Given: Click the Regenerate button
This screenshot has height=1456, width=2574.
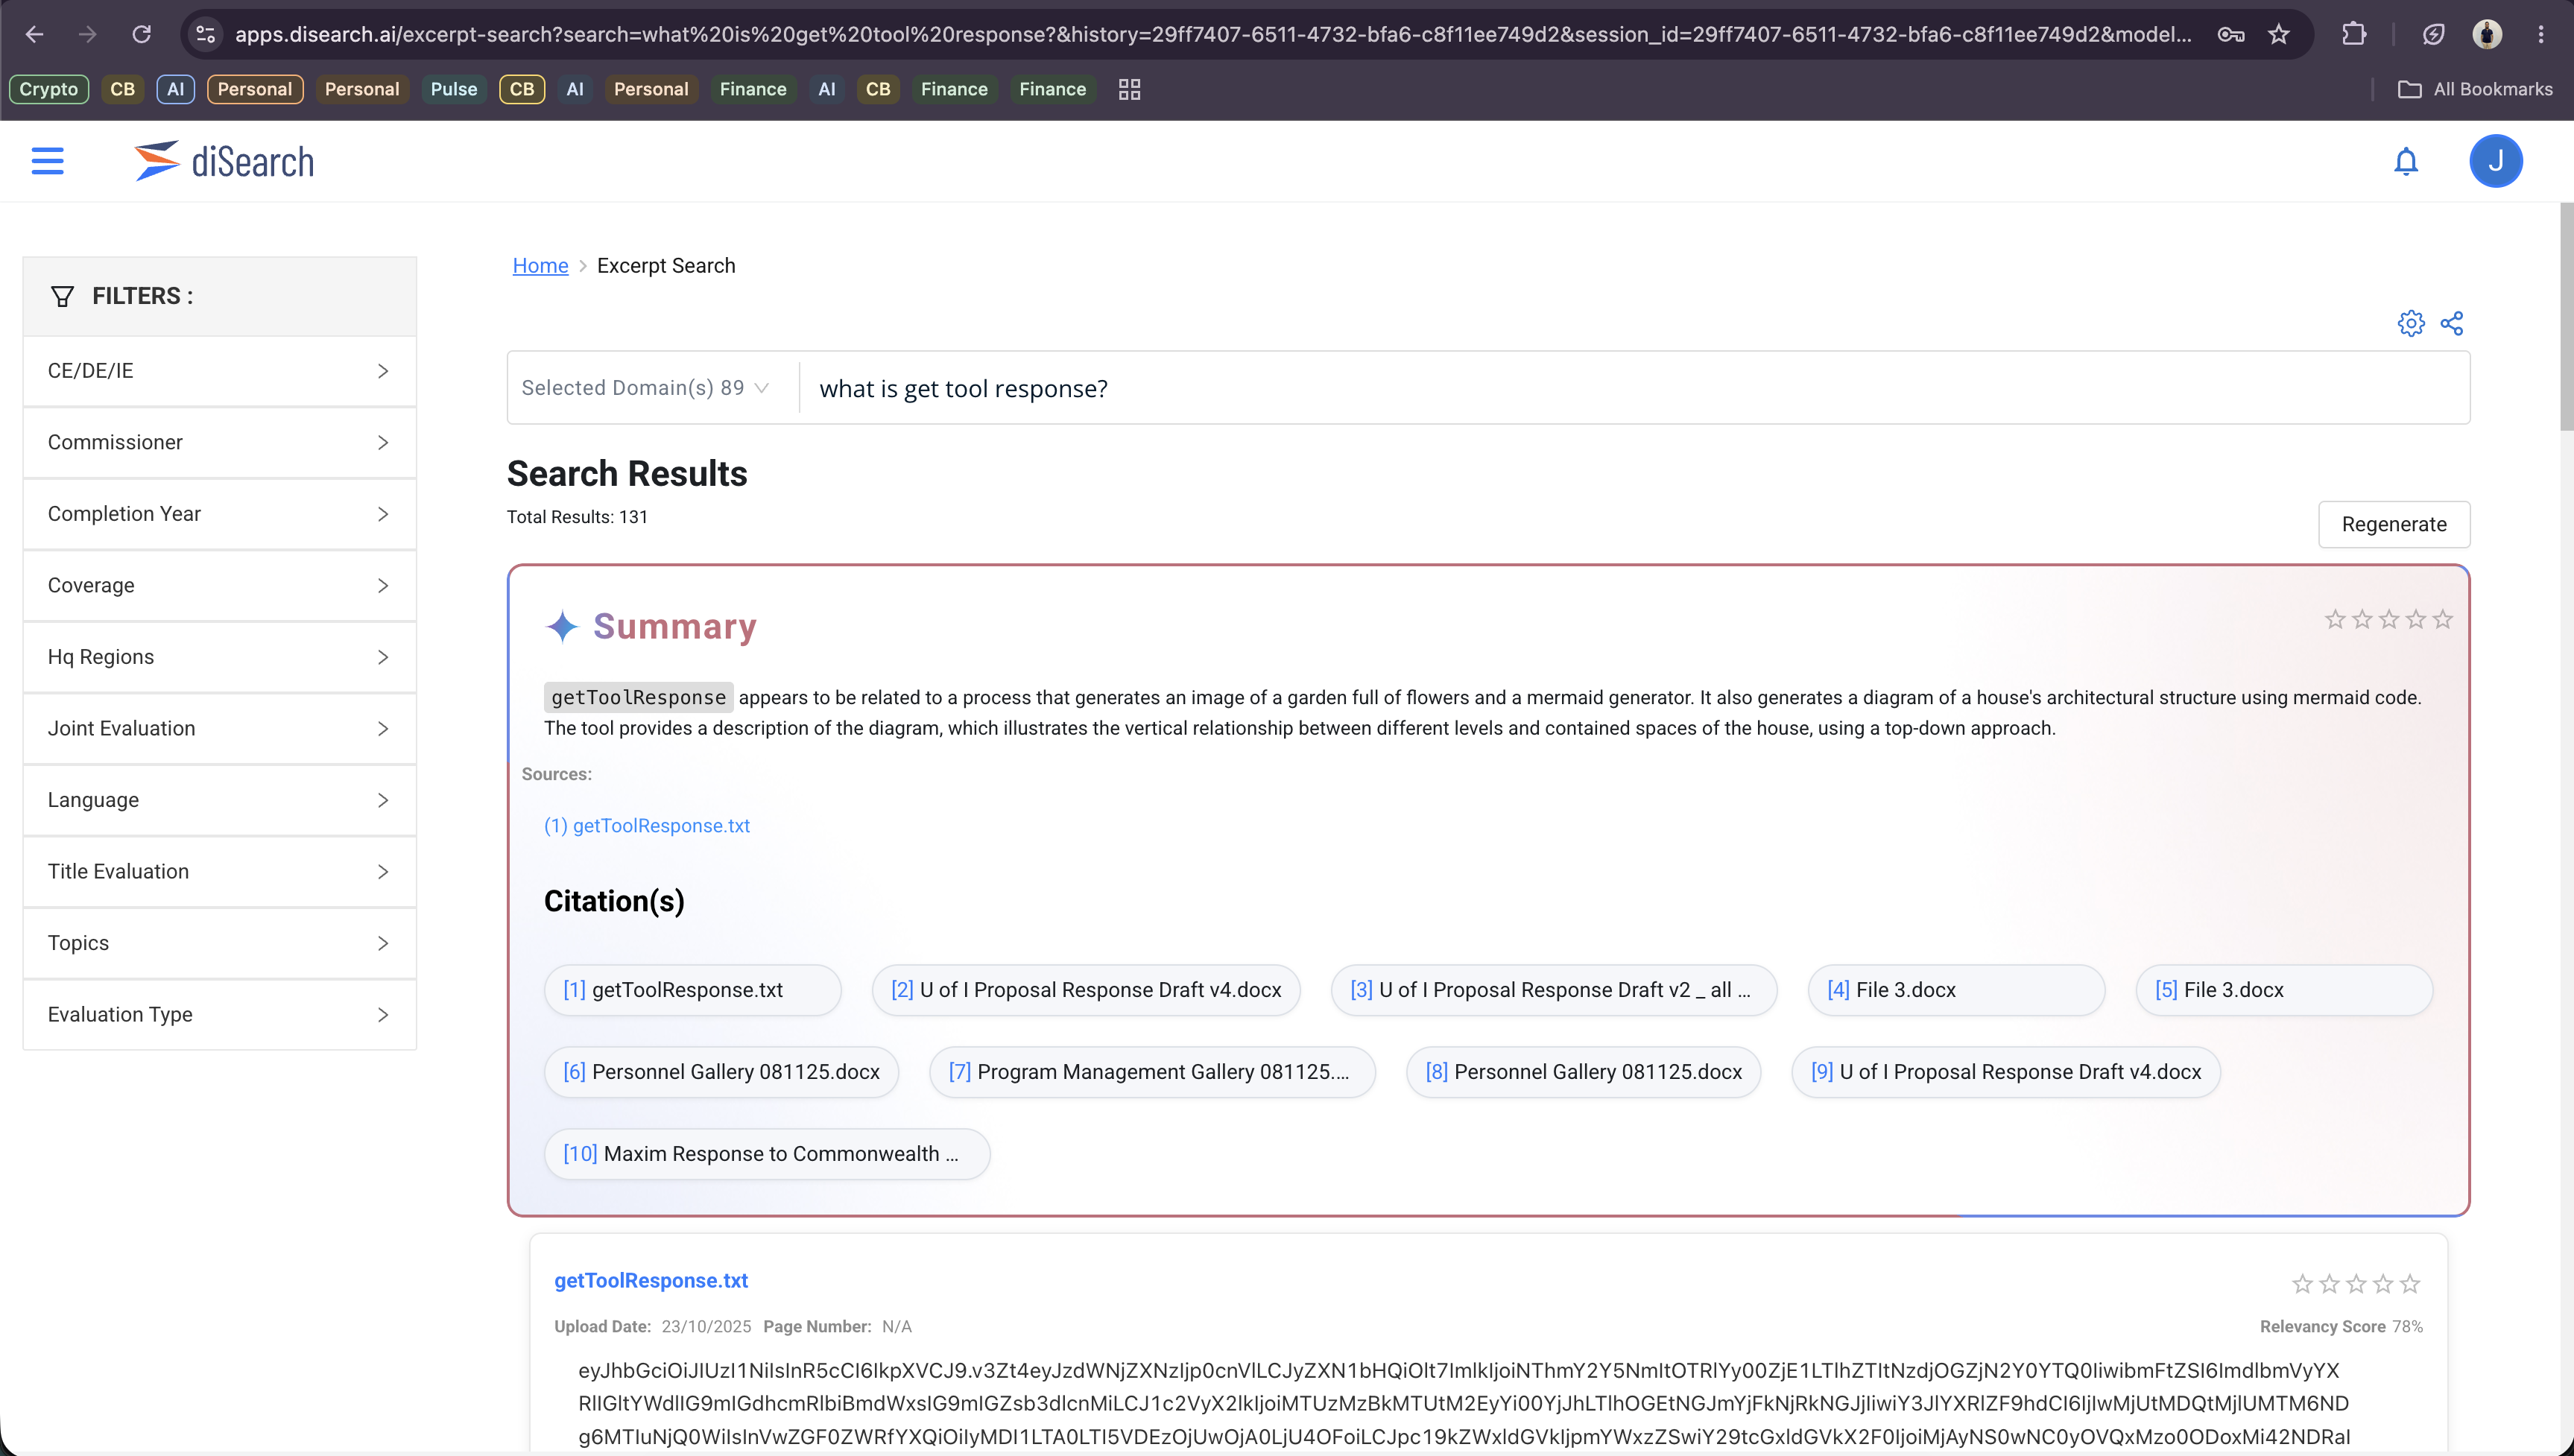Looking at the screenshot, I should 2394,524.
